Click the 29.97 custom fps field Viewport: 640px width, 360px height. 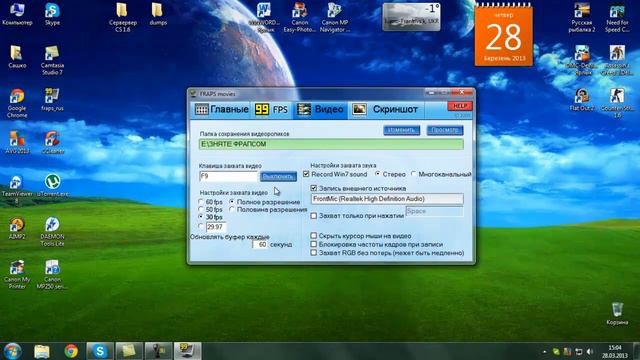click(216, 227)
